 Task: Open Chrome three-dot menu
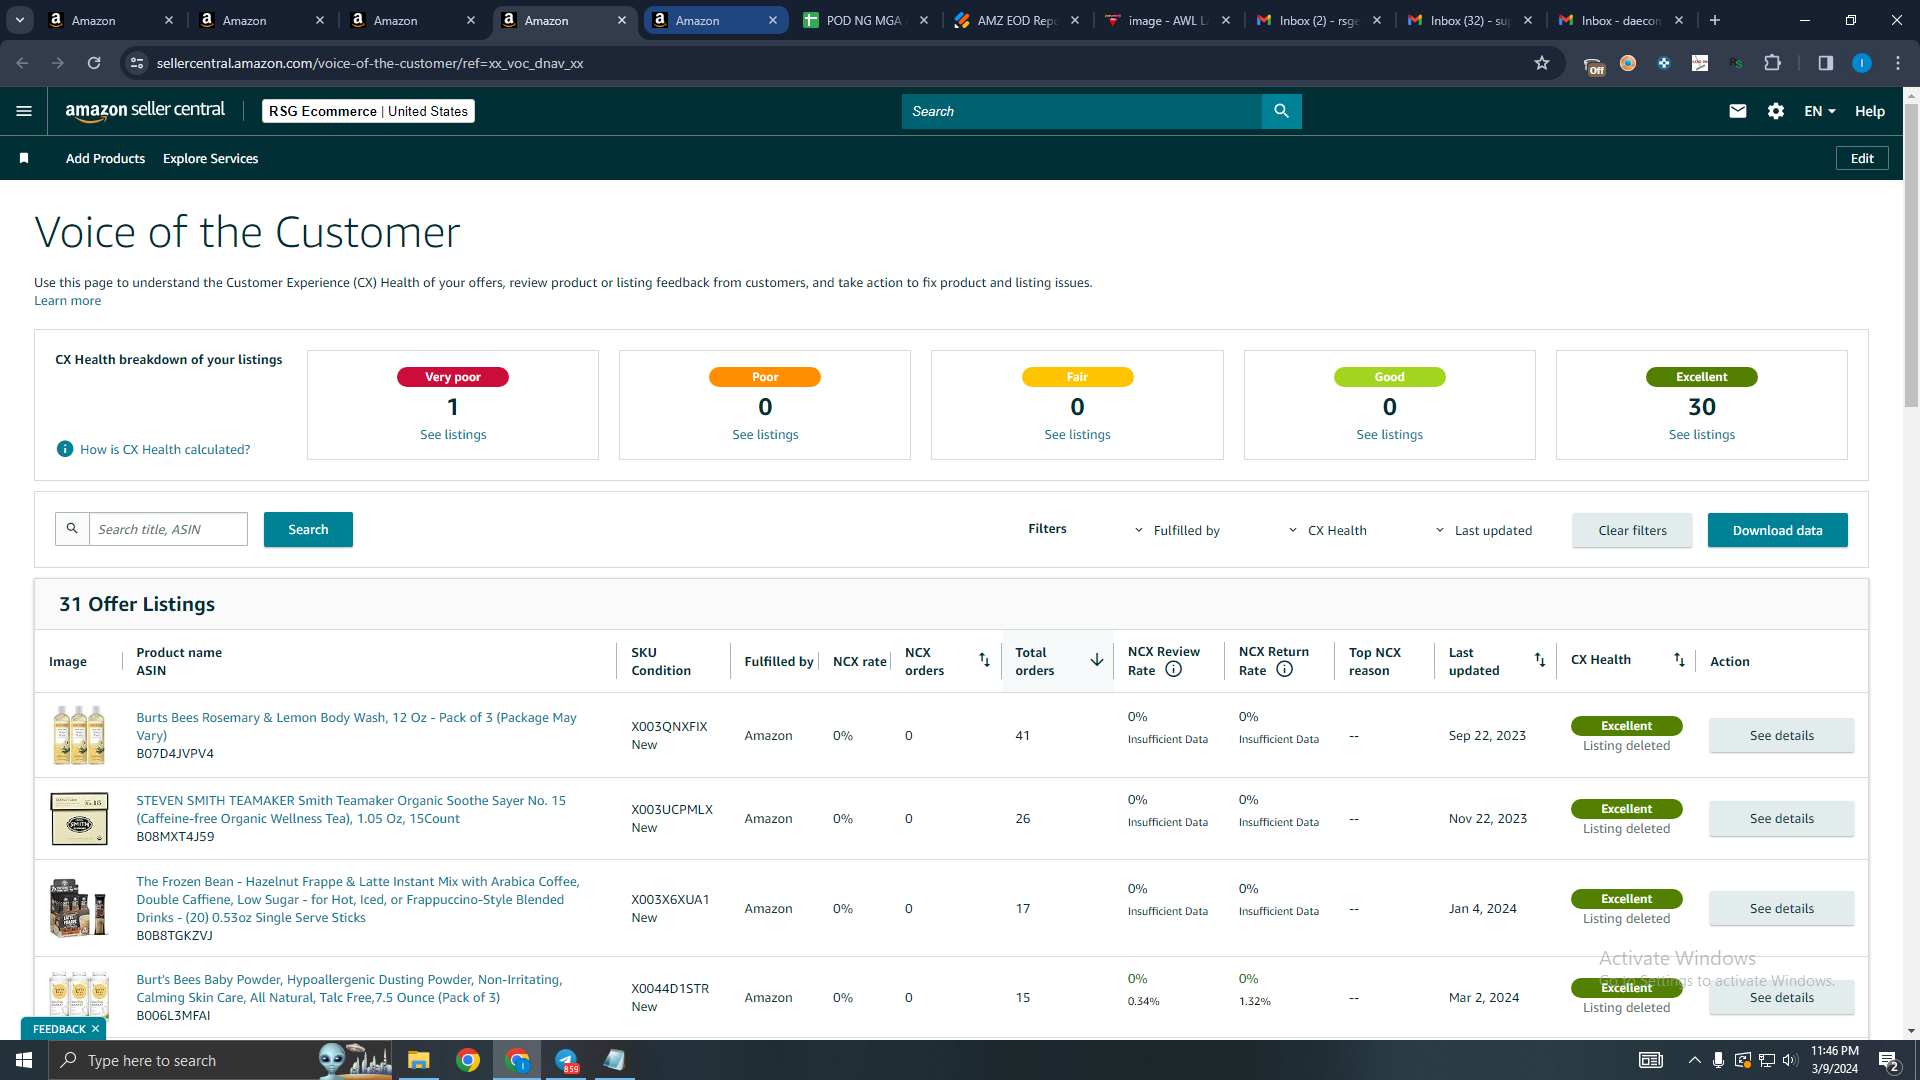click(1898, 63)
